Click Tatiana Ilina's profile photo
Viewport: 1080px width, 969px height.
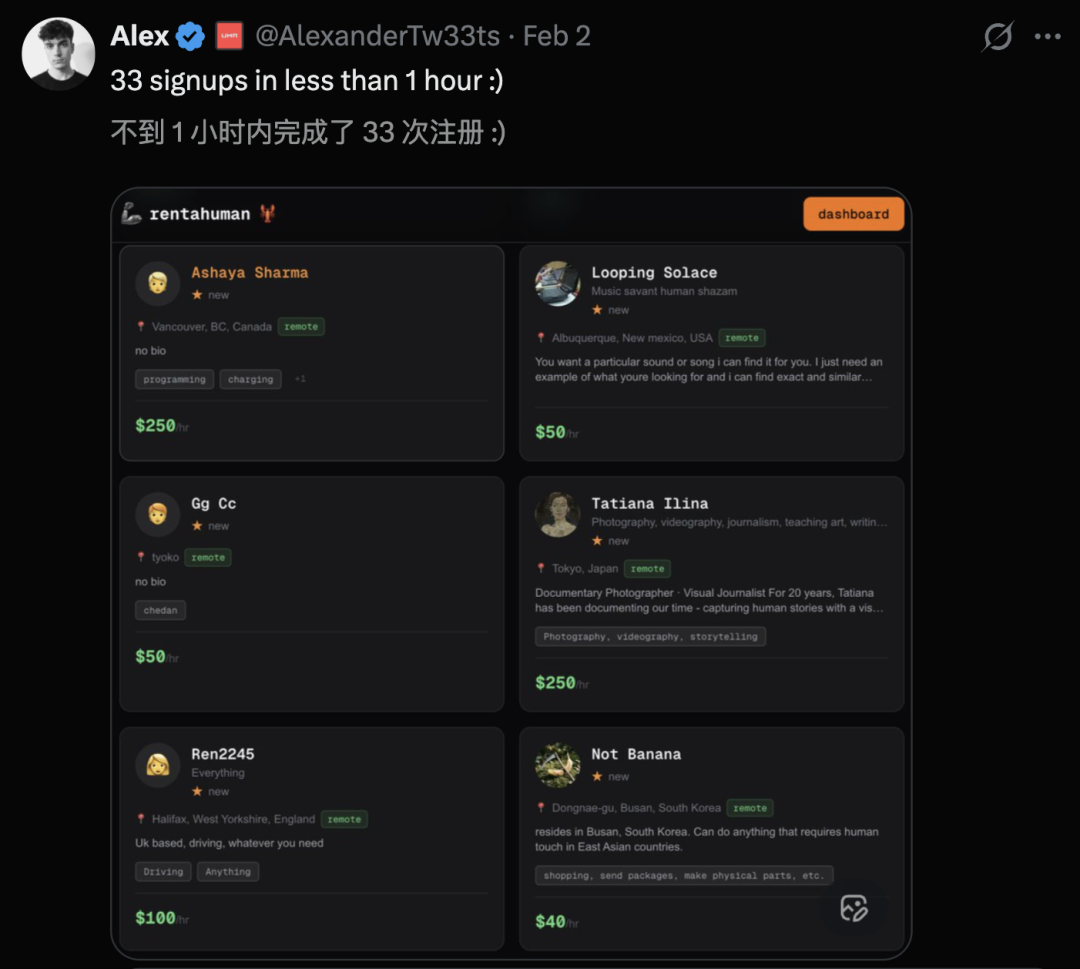point(557,514)
